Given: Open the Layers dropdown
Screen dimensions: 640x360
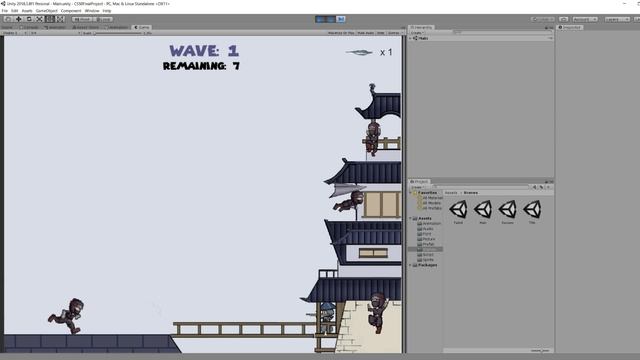Looking at the screenshot, I should tap(617, 19).
